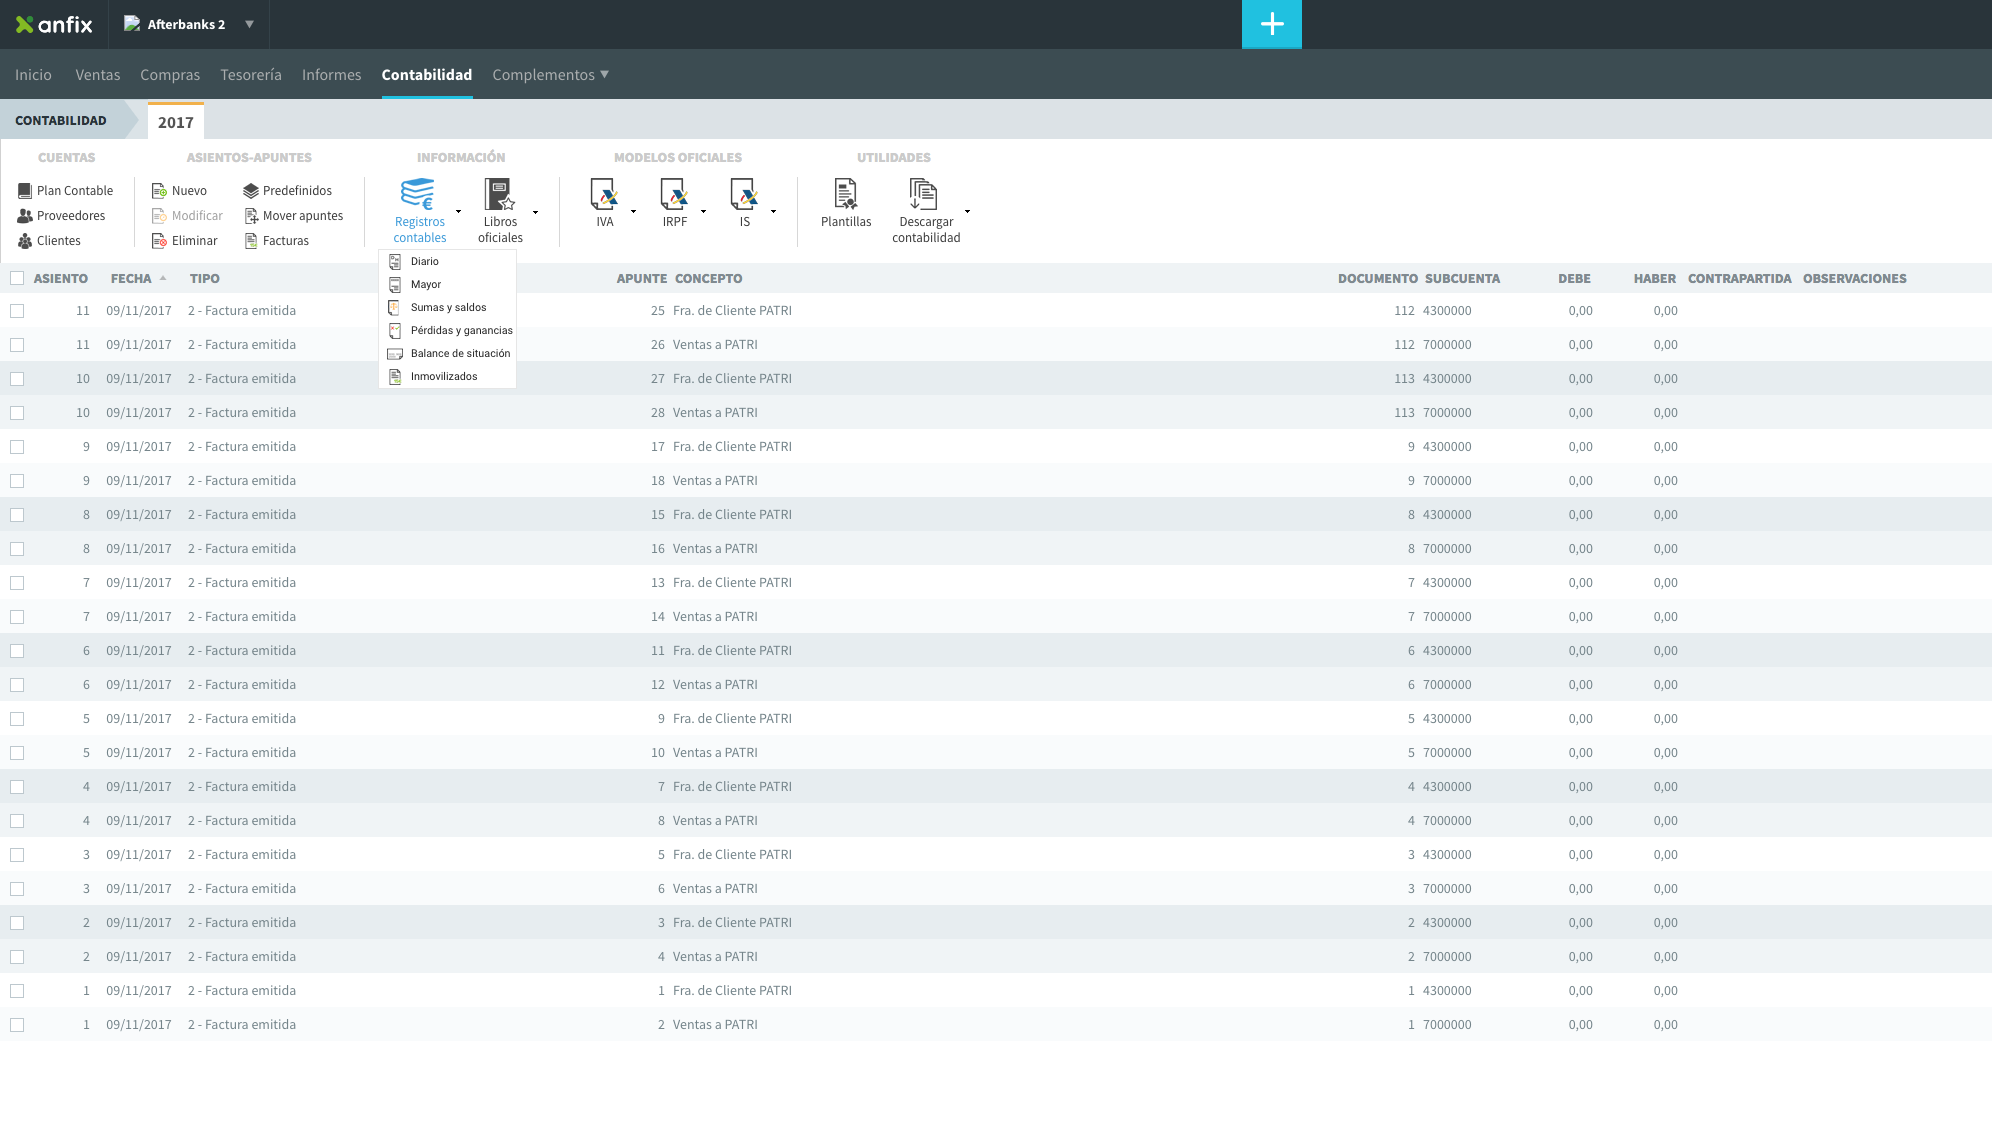Check the row with apunte 17

[x=17, y=447]
